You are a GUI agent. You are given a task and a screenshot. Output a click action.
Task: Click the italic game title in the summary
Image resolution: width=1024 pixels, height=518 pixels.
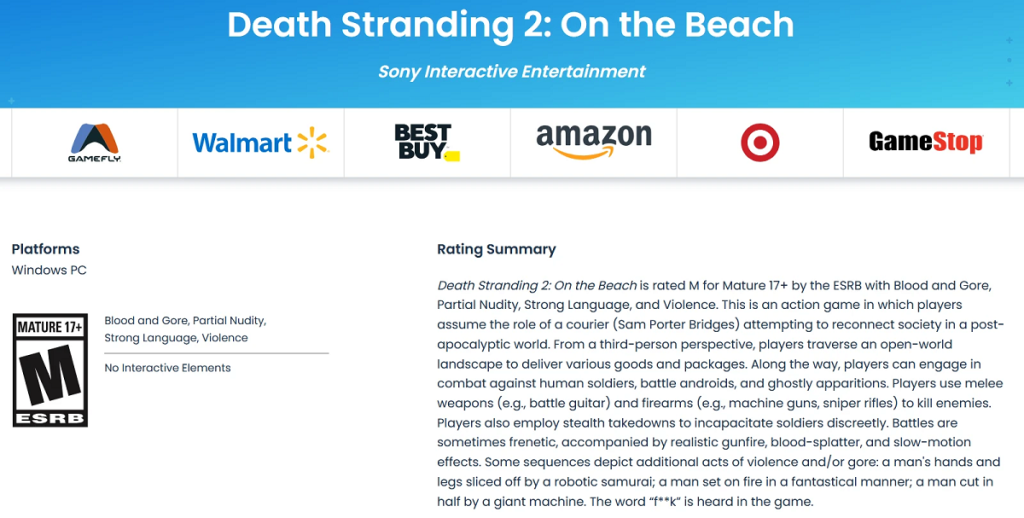(x=537, y=285)
